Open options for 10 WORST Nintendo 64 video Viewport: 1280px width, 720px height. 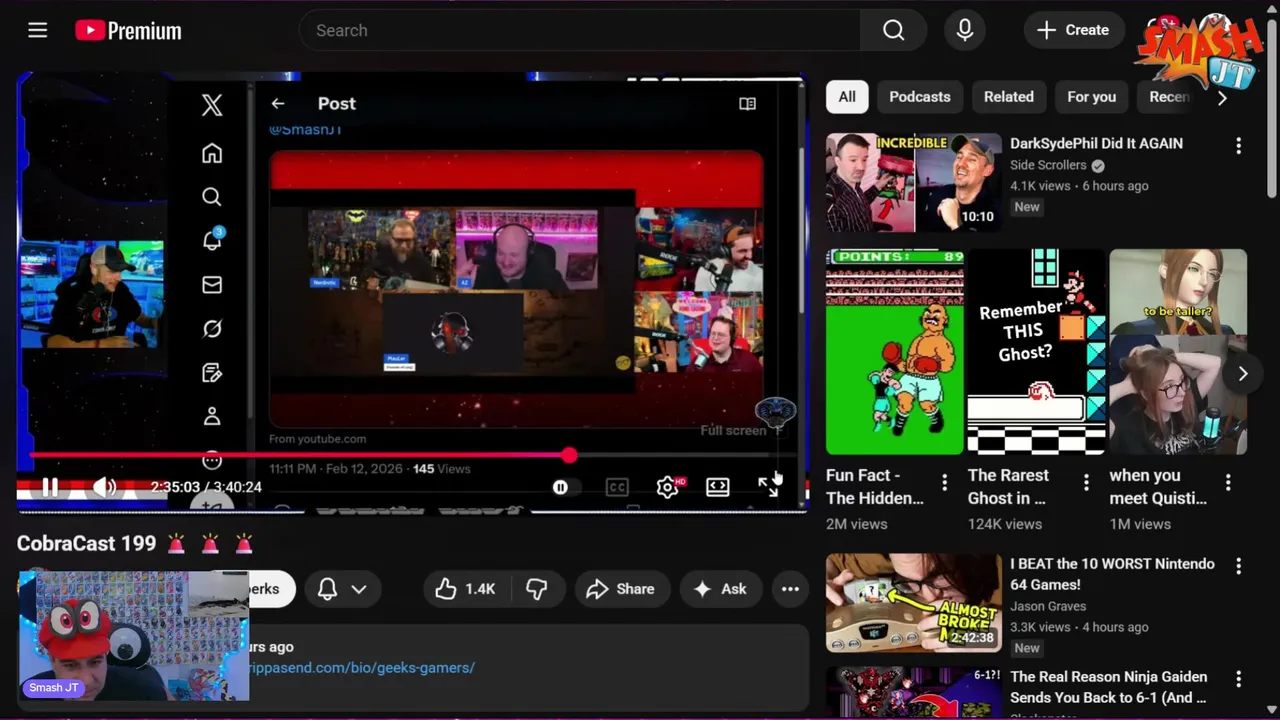click(x=1238, y=566)
